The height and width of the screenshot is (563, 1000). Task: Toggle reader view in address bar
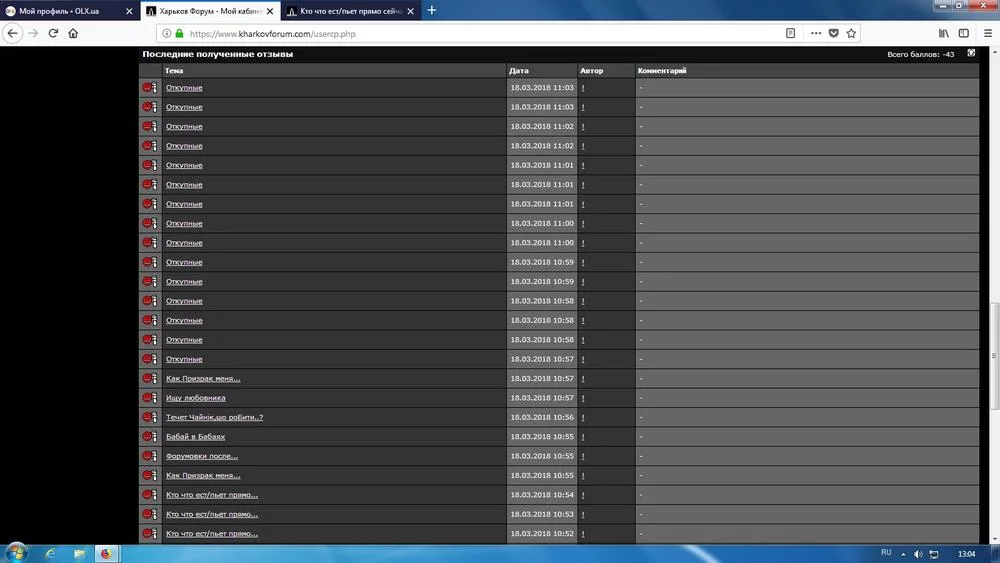pos(790,33)
